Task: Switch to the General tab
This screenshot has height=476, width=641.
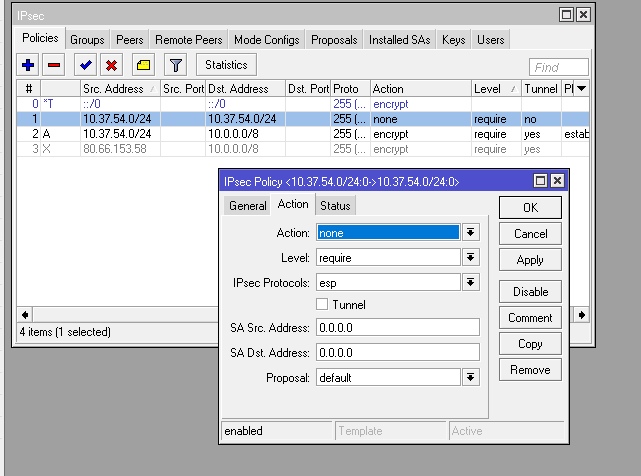Action: pyautogui.click(x=247, y=205)
